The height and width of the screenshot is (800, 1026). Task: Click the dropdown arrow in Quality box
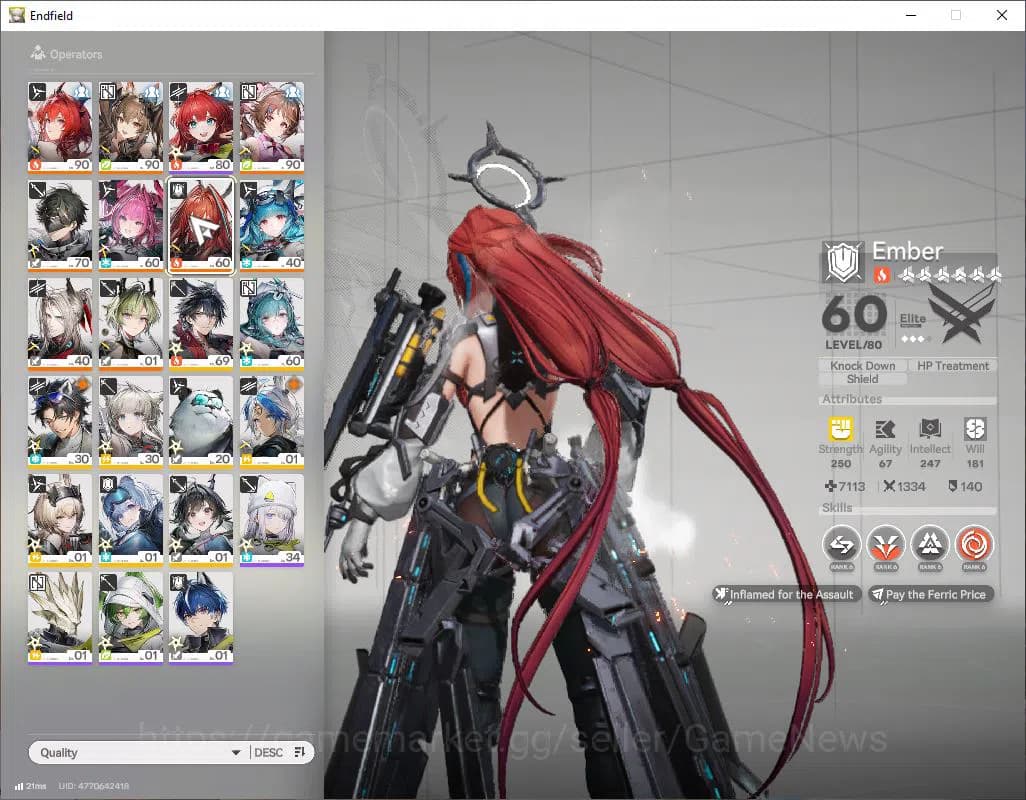click(x=236, y=753)
